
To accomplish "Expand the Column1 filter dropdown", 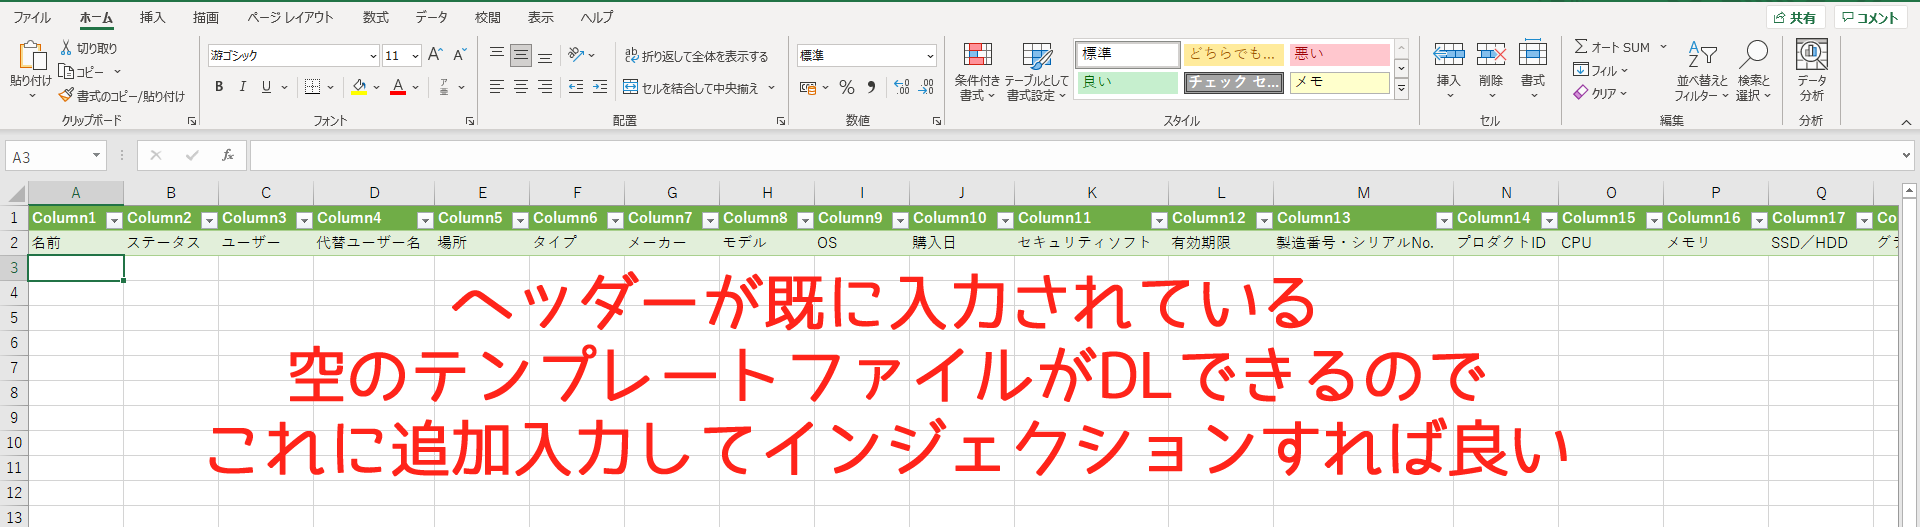I will click(114, 220).
